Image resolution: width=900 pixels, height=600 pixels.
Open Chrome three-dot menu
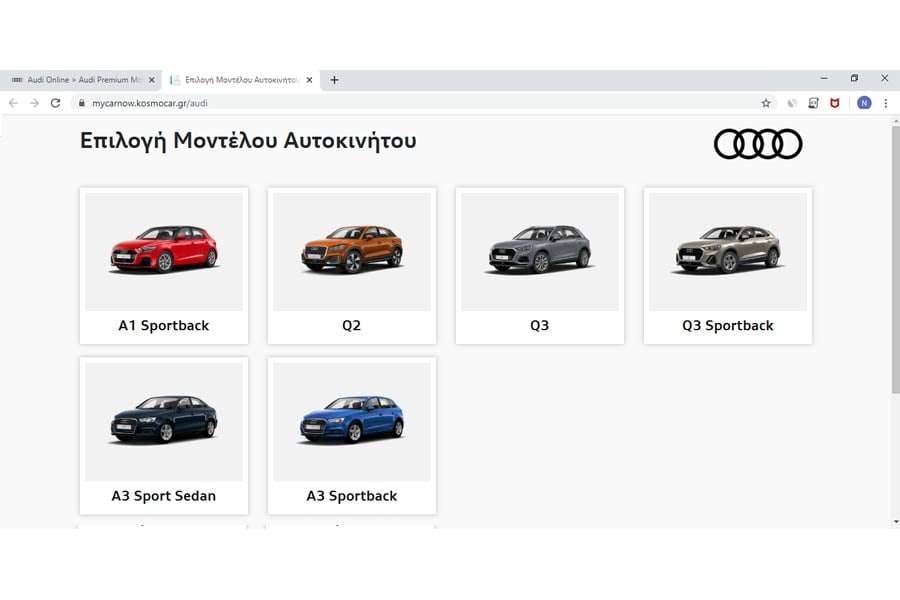[885, 103]
